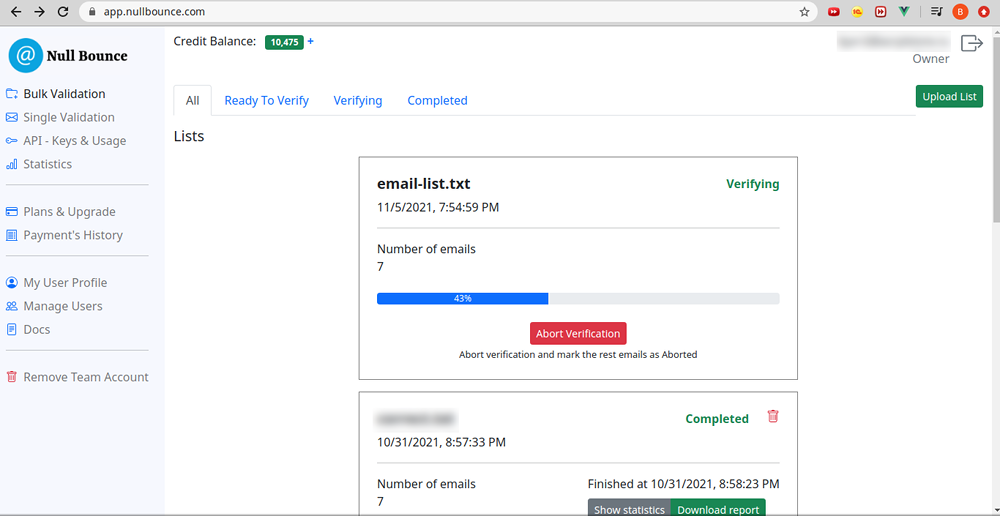Click the Null Bounce @ logo icon

[x=26, y=55]
